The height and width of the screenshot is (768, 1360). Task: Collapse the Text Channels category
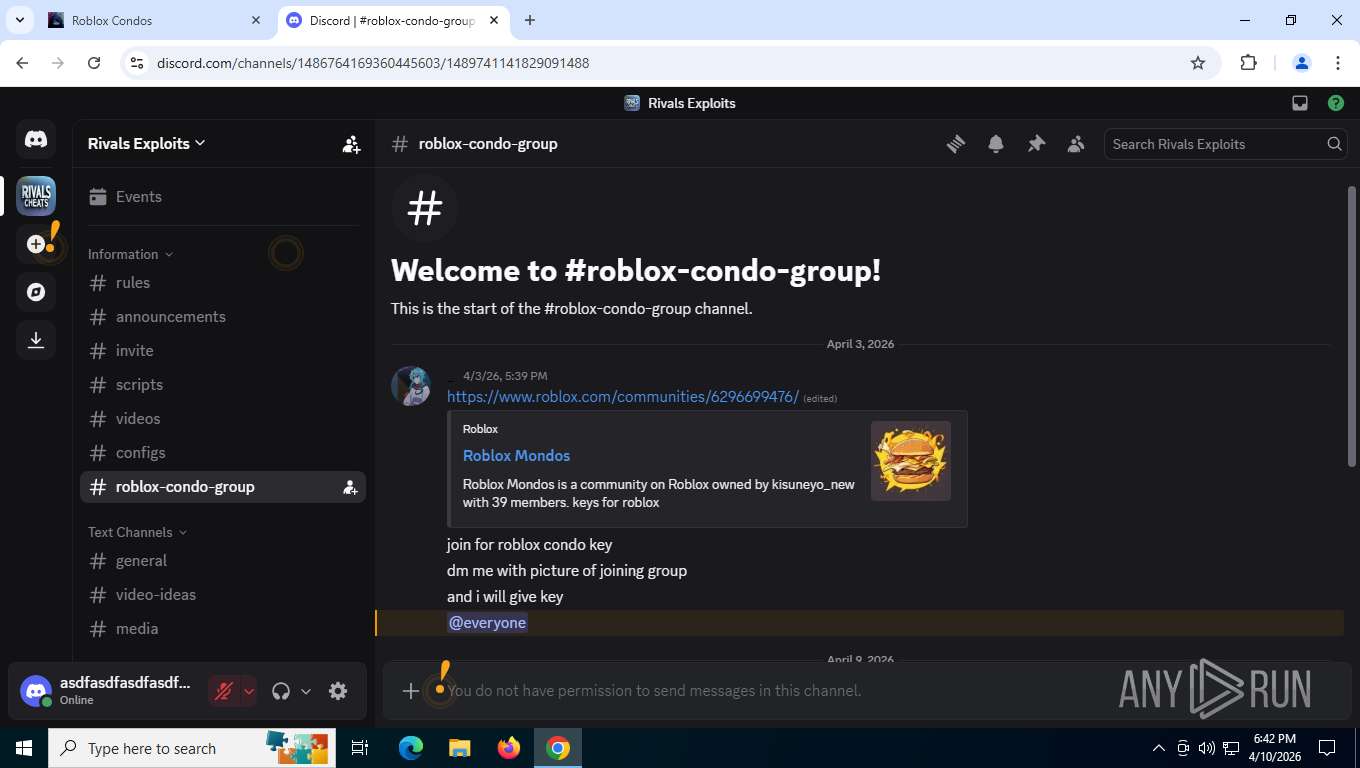point(137,532)
